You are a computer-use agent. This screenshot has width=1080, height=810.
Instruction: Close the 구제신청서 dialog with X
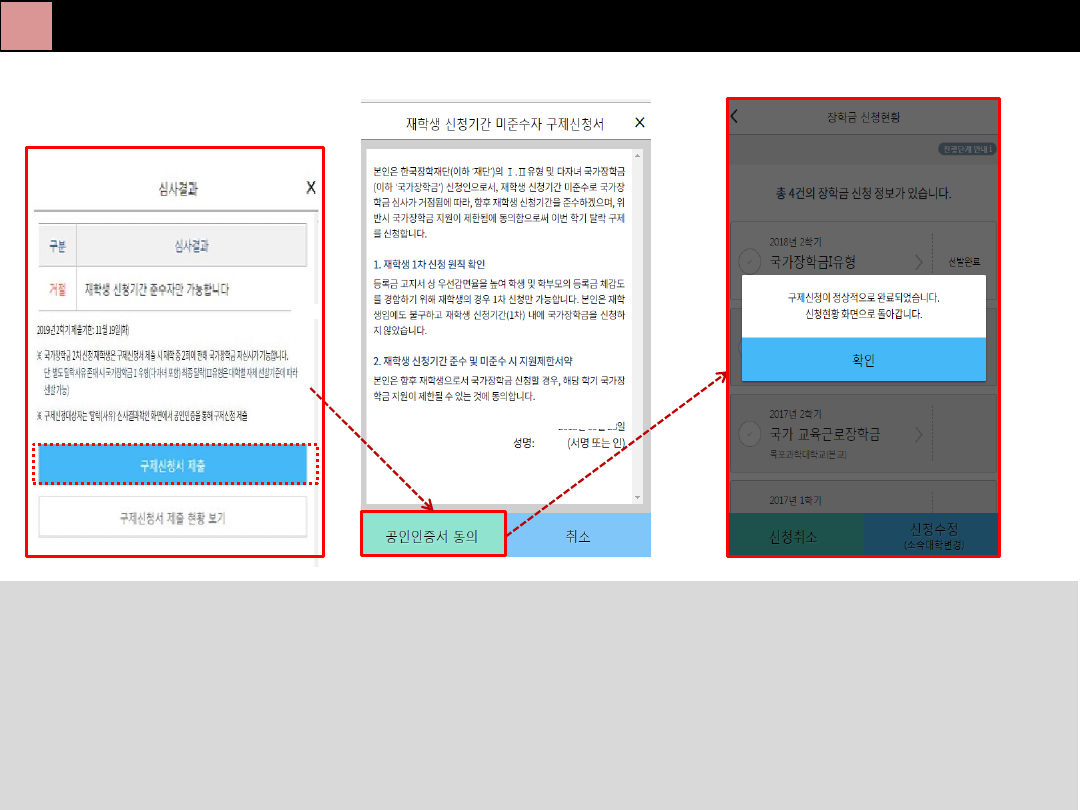(x=640, y=123)
